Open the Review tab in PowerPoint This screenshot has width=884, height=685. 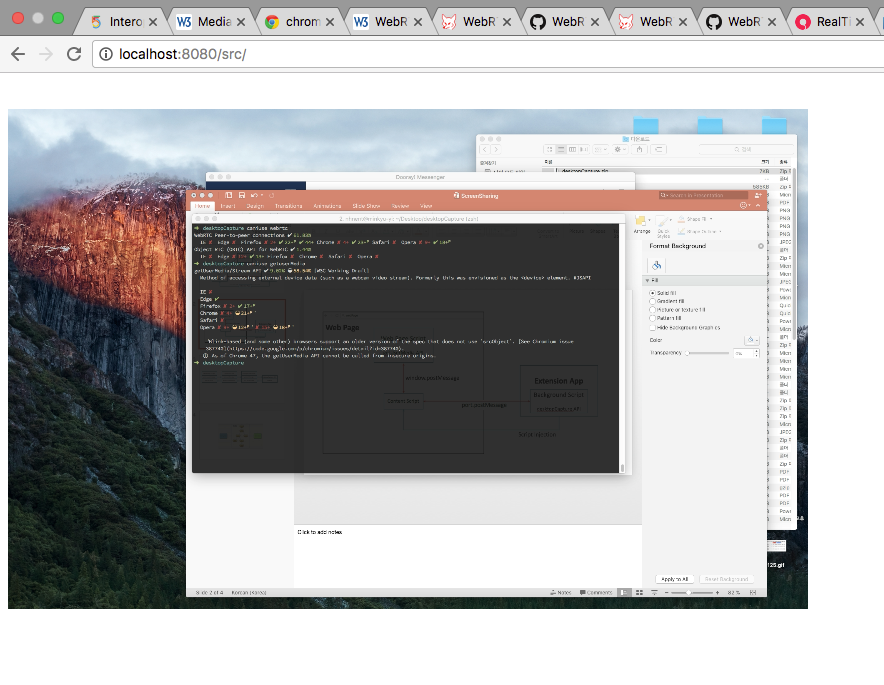point(400,206)
